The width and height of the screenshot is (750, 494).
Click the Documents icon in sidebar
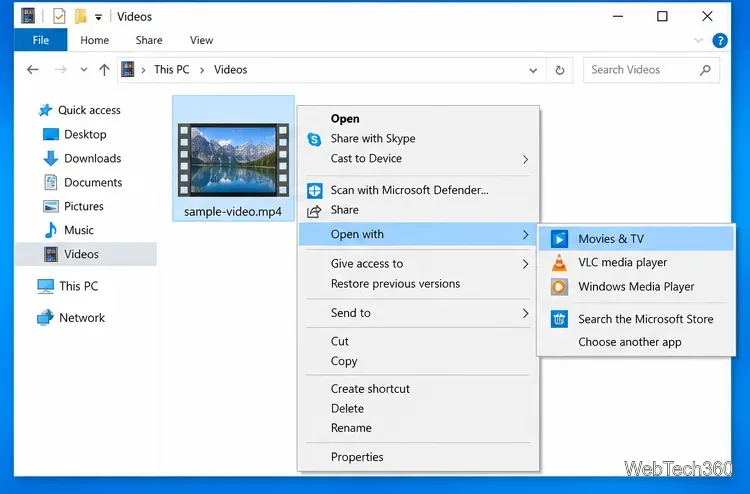click(x=51, y=182)
